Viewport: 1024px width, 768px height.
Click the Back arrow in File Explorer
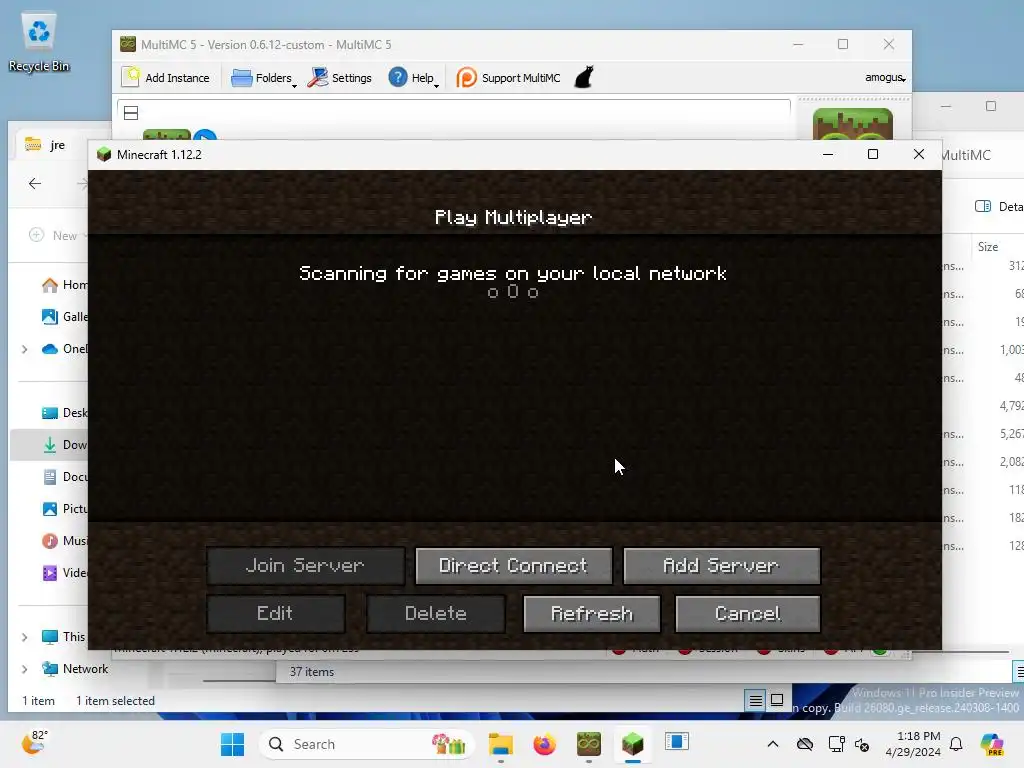pos(35,184)
